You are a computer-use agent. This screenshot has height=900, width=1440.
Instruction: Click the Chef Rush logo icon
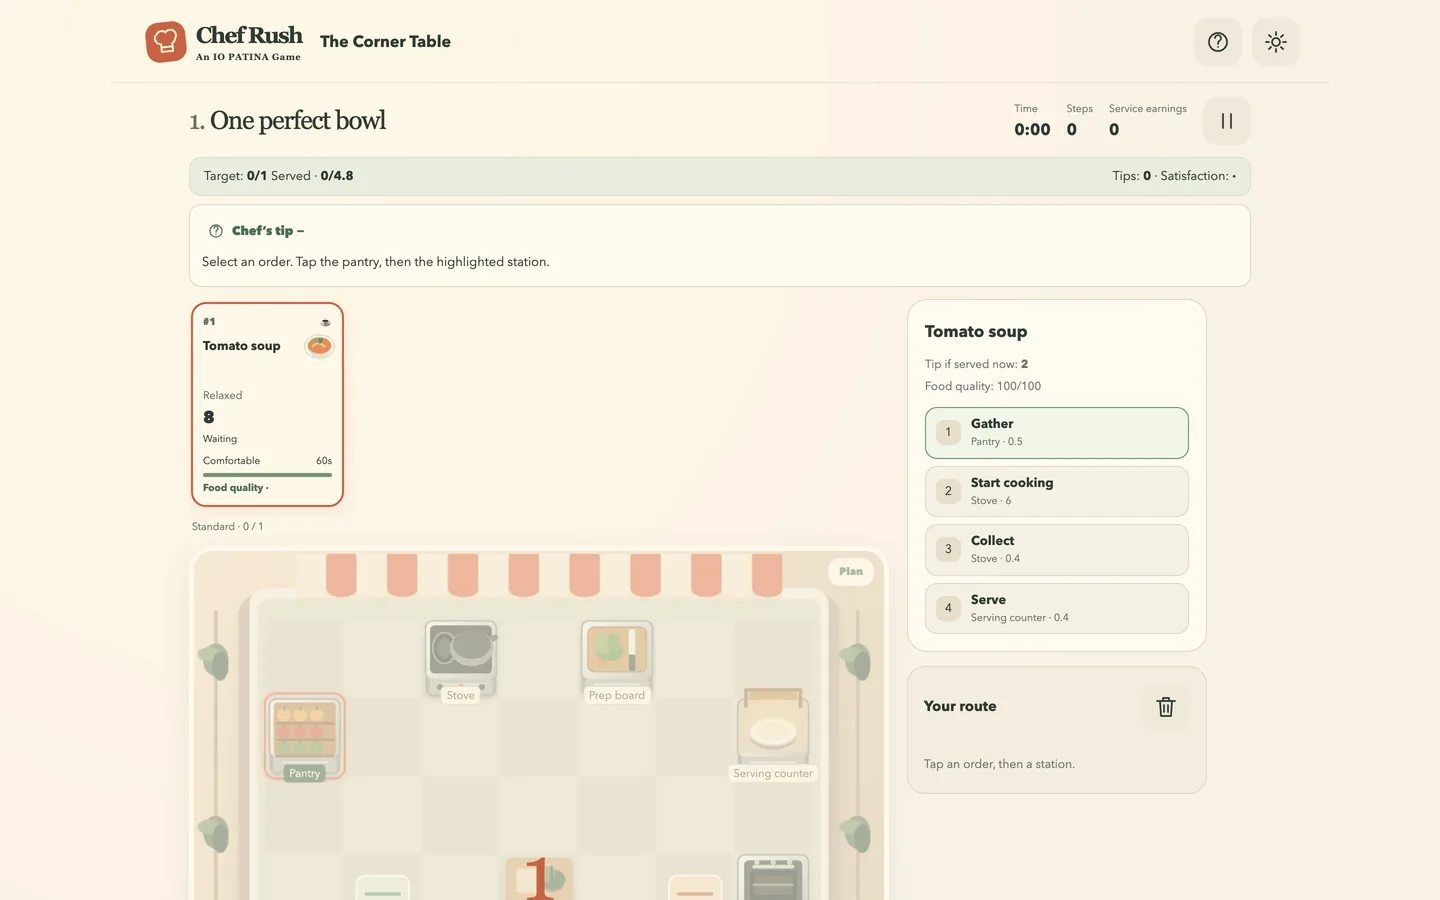[166, 42]
